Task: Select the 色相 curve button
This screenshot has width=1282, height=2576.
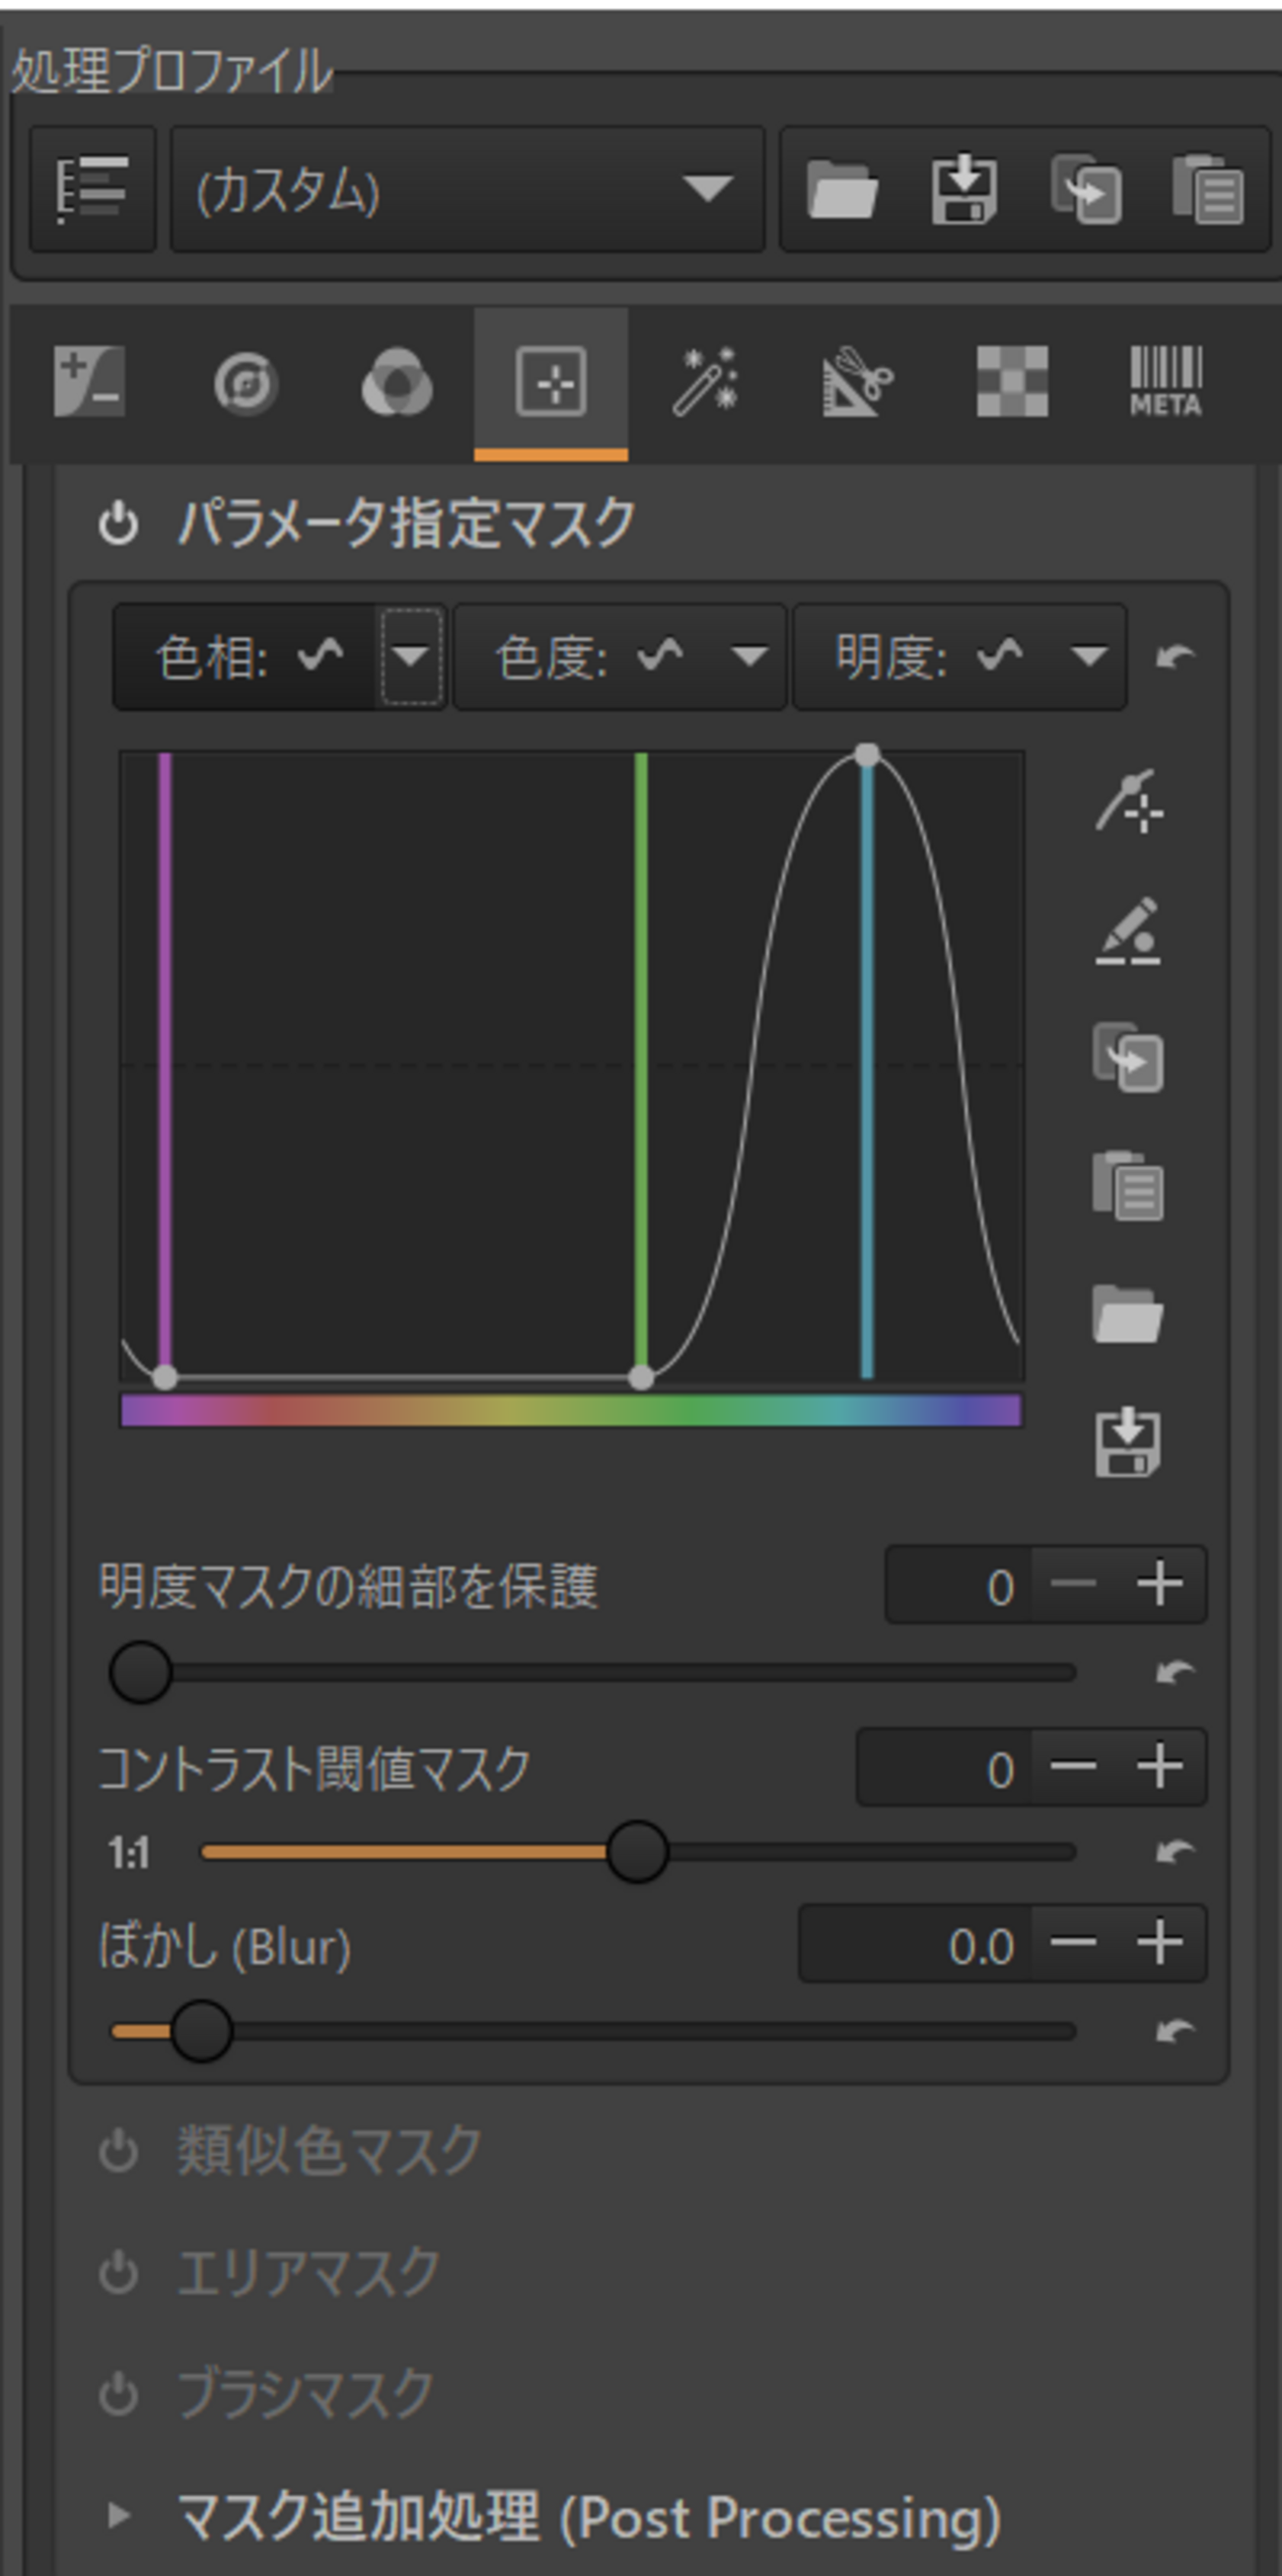Action: point(245,657)
